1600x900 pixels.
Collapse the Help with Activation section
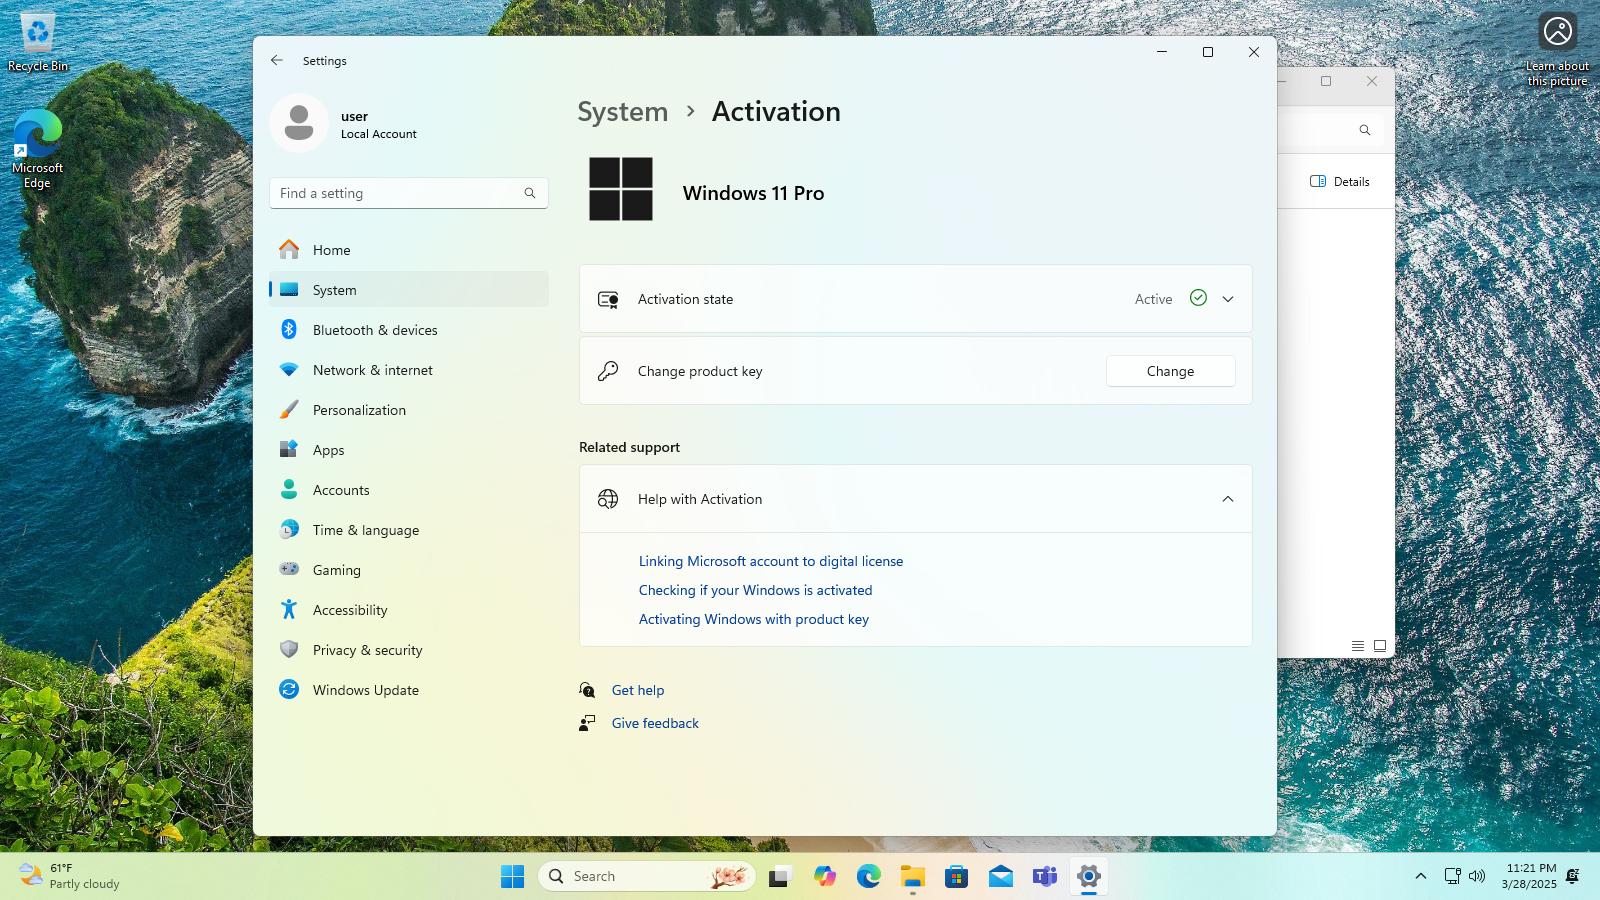coord(1228,499)
